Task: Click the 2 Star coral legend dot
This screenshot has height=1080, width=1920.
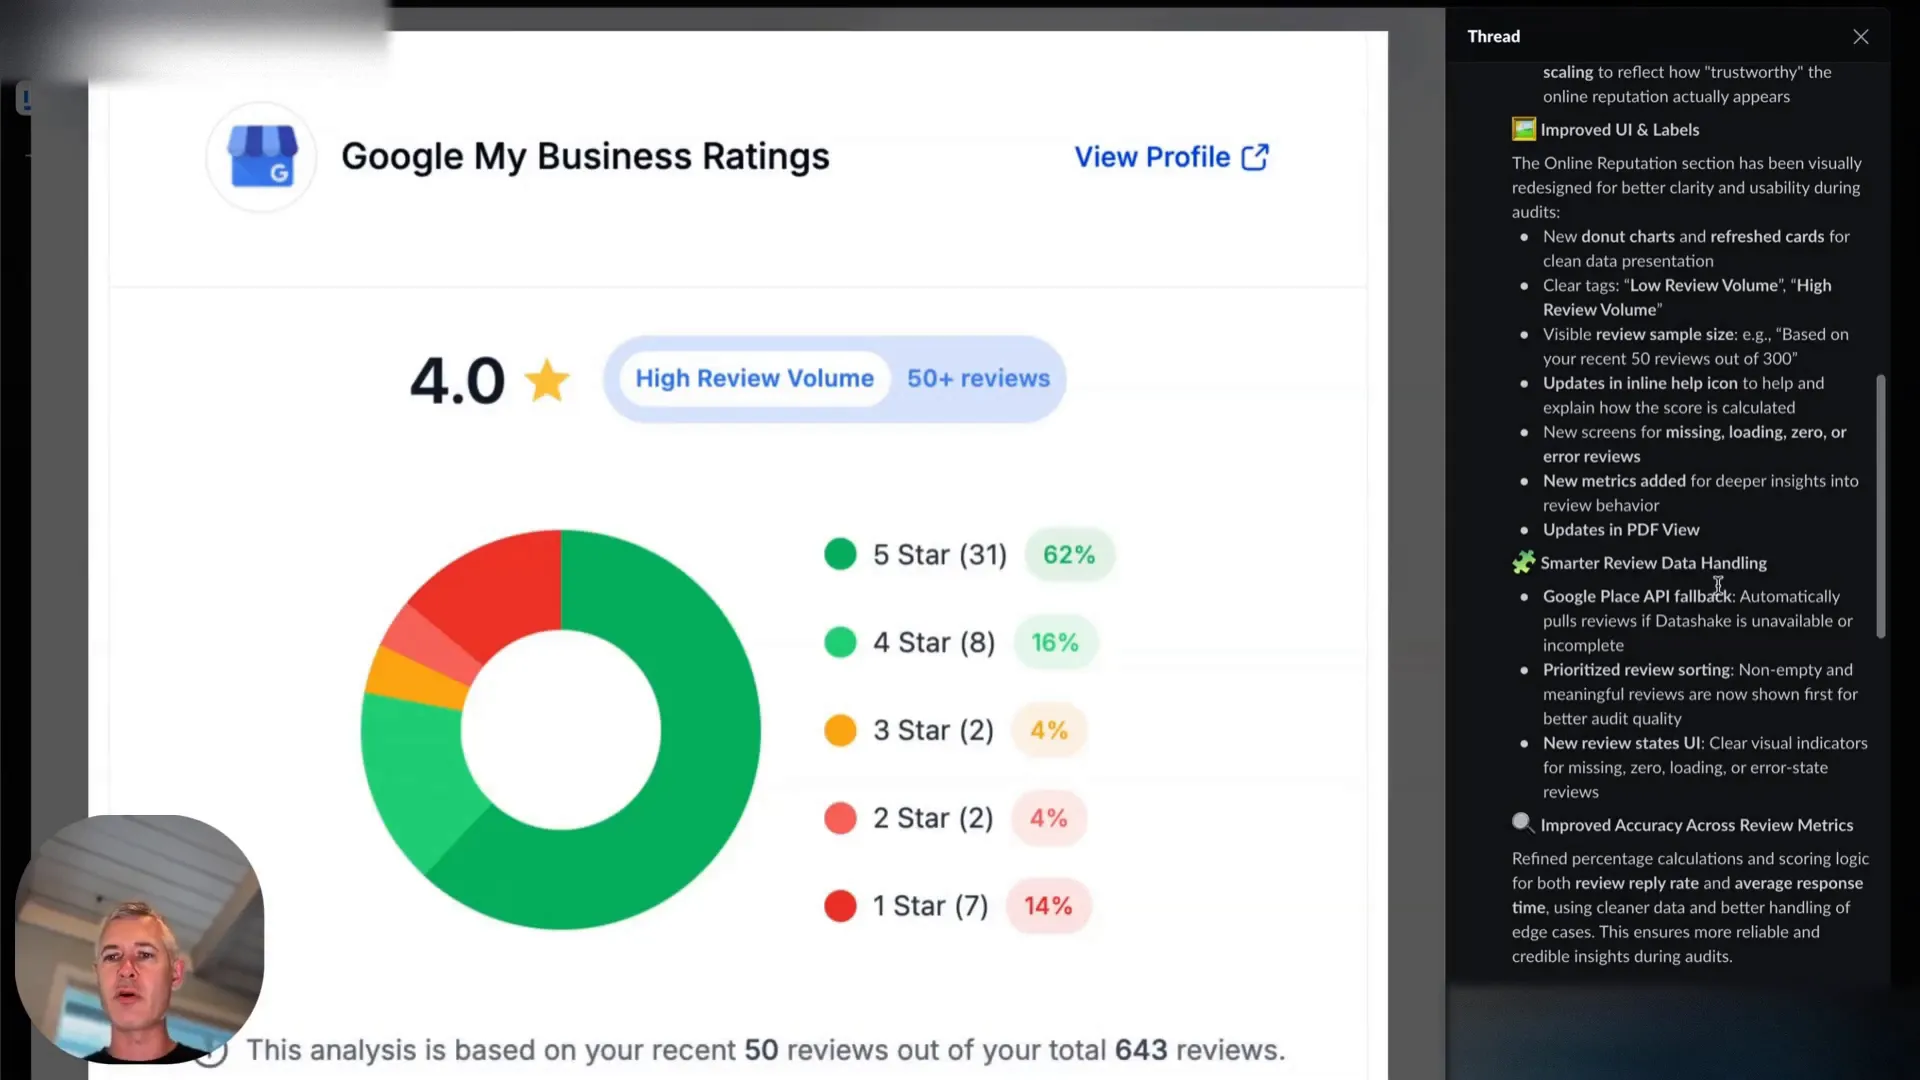Action: click(x=840, y=818)
